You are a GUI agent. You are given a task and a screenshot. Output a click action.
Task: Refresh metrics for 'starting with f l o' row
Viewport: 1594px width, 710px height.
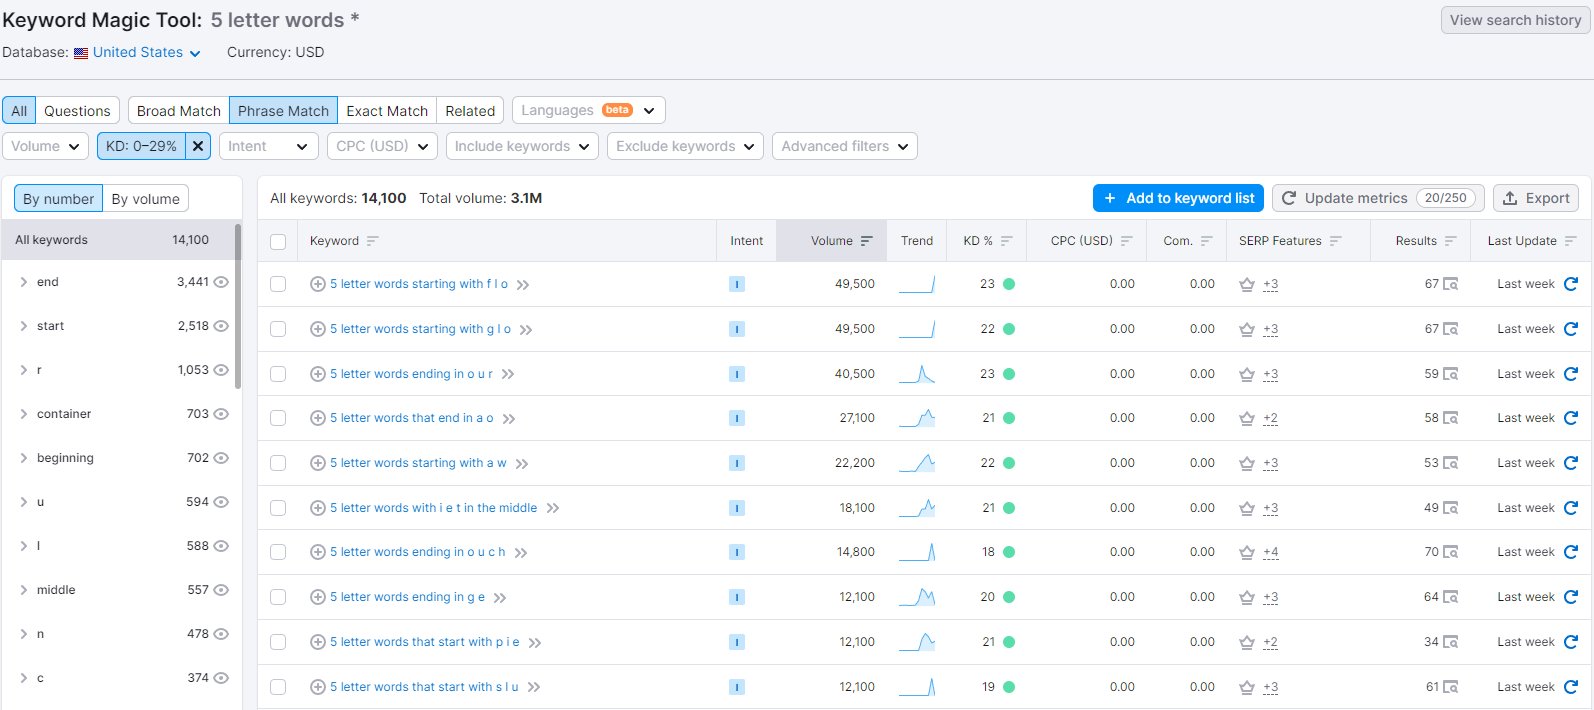pyautogui.click(x=1570, y=284)
